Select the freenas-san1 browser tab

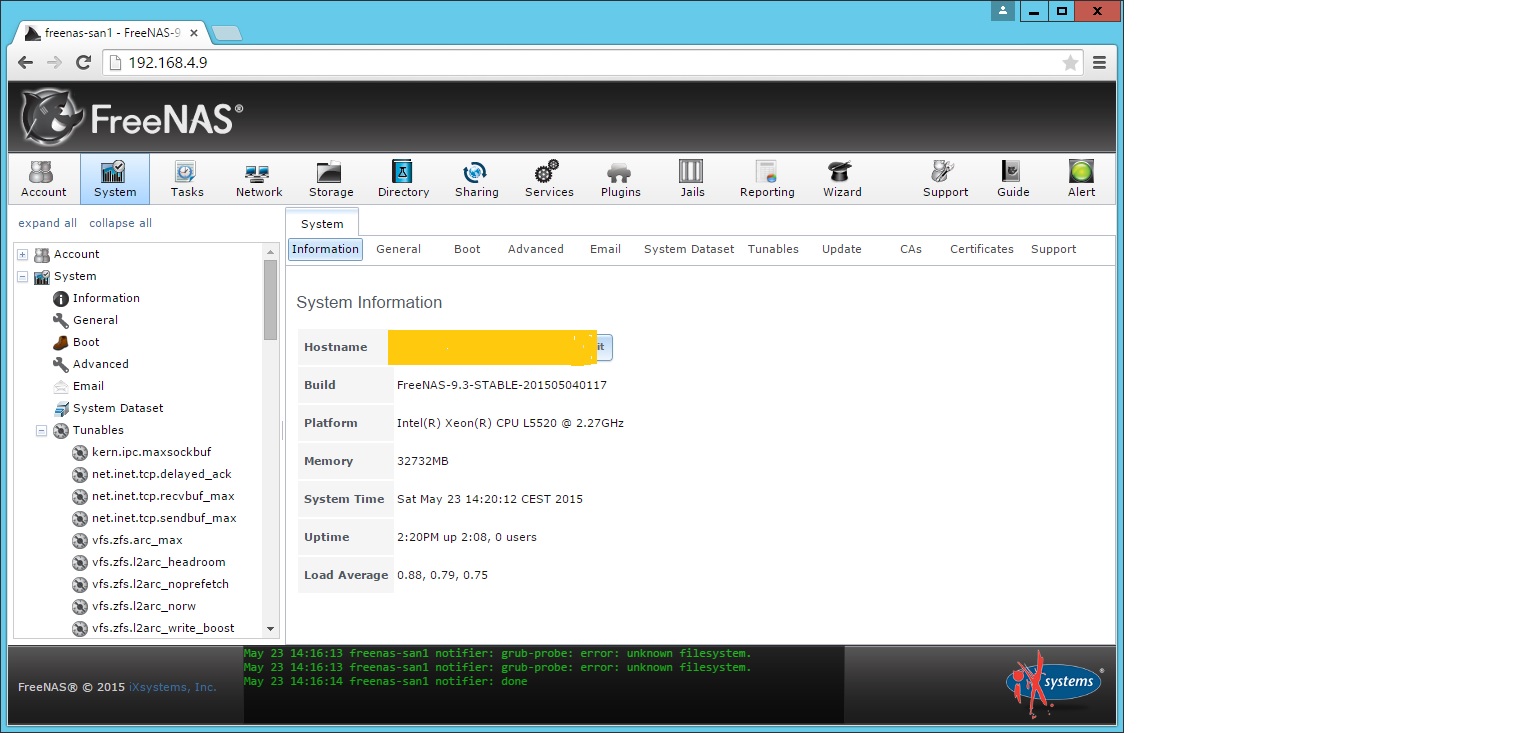click(112, 33)
